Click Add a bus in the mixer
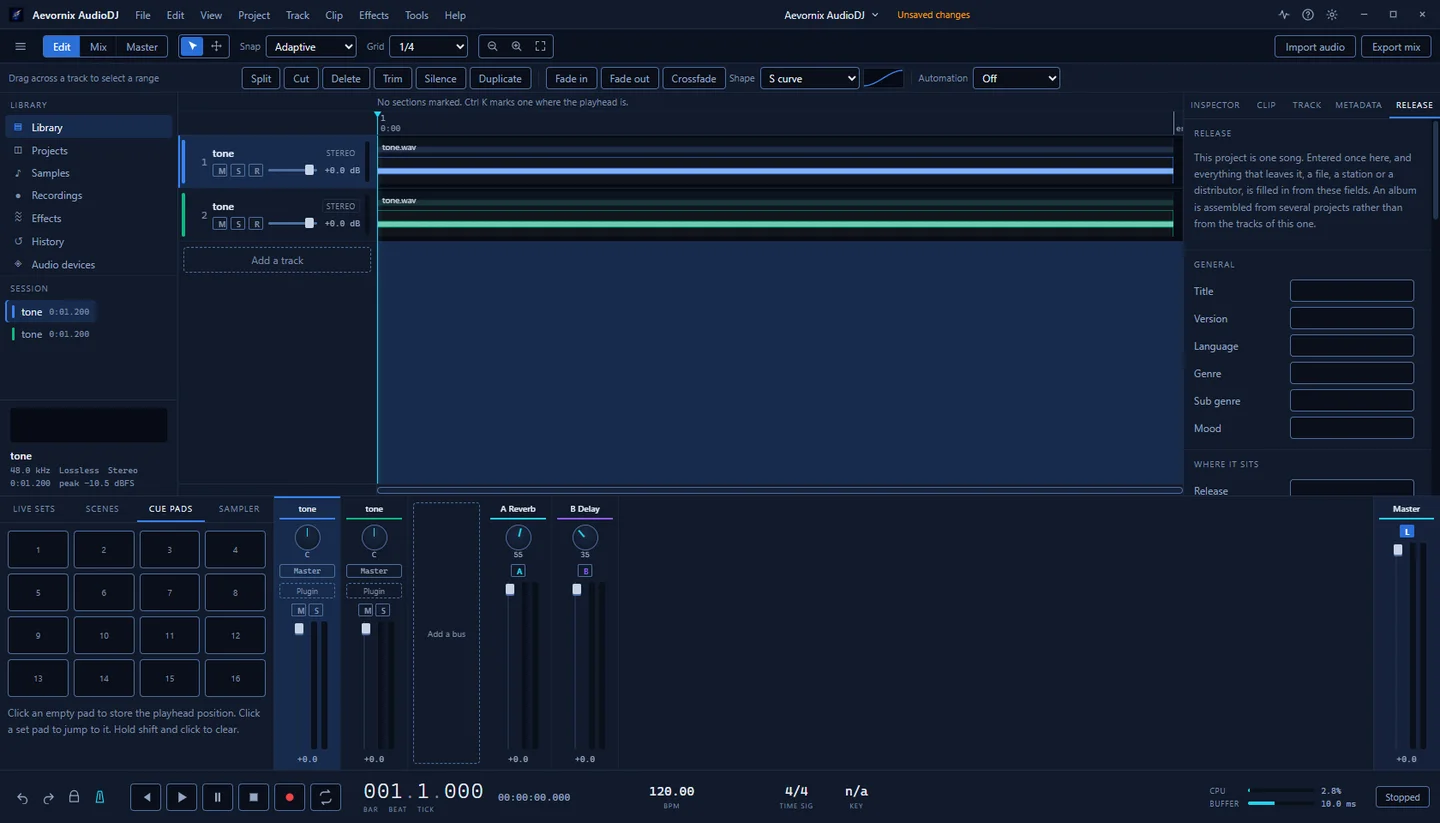This screenshot has height=823, width=1440. (x=446, y=634)
